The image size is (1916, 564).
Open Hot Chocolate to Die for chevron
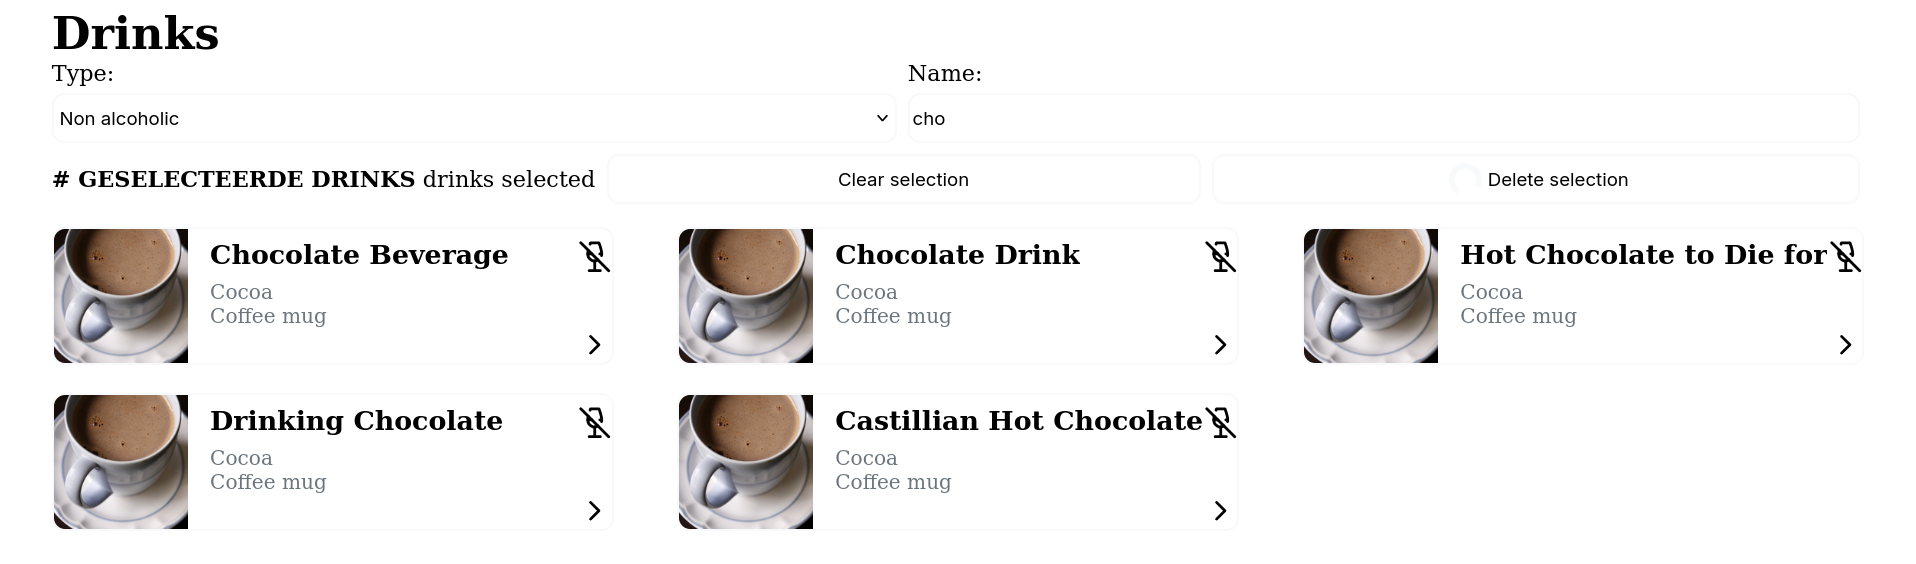[x=1845, y=345]
